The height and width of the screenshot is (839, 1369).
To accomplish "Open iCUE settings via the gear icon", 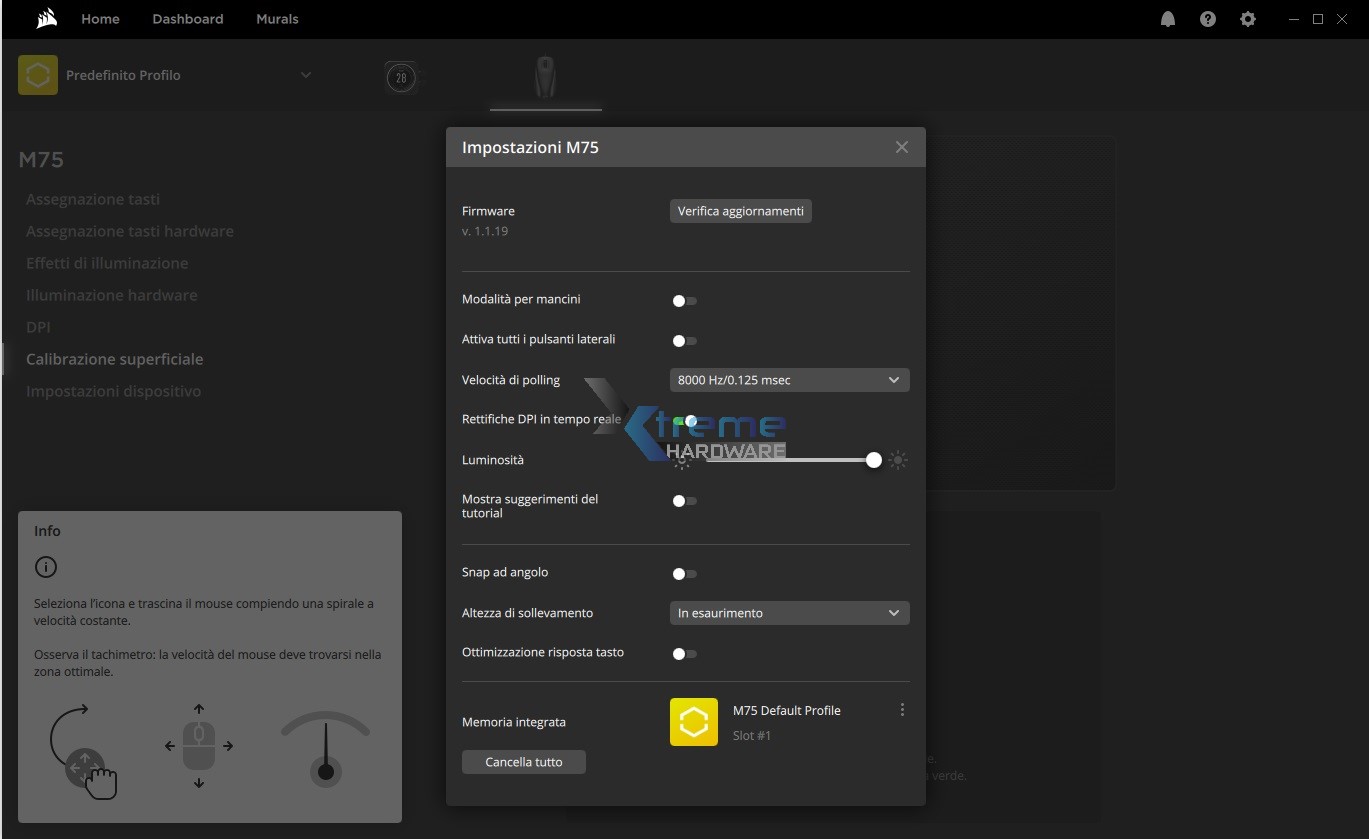I will pyautogui.click(x=1247, y=18).
